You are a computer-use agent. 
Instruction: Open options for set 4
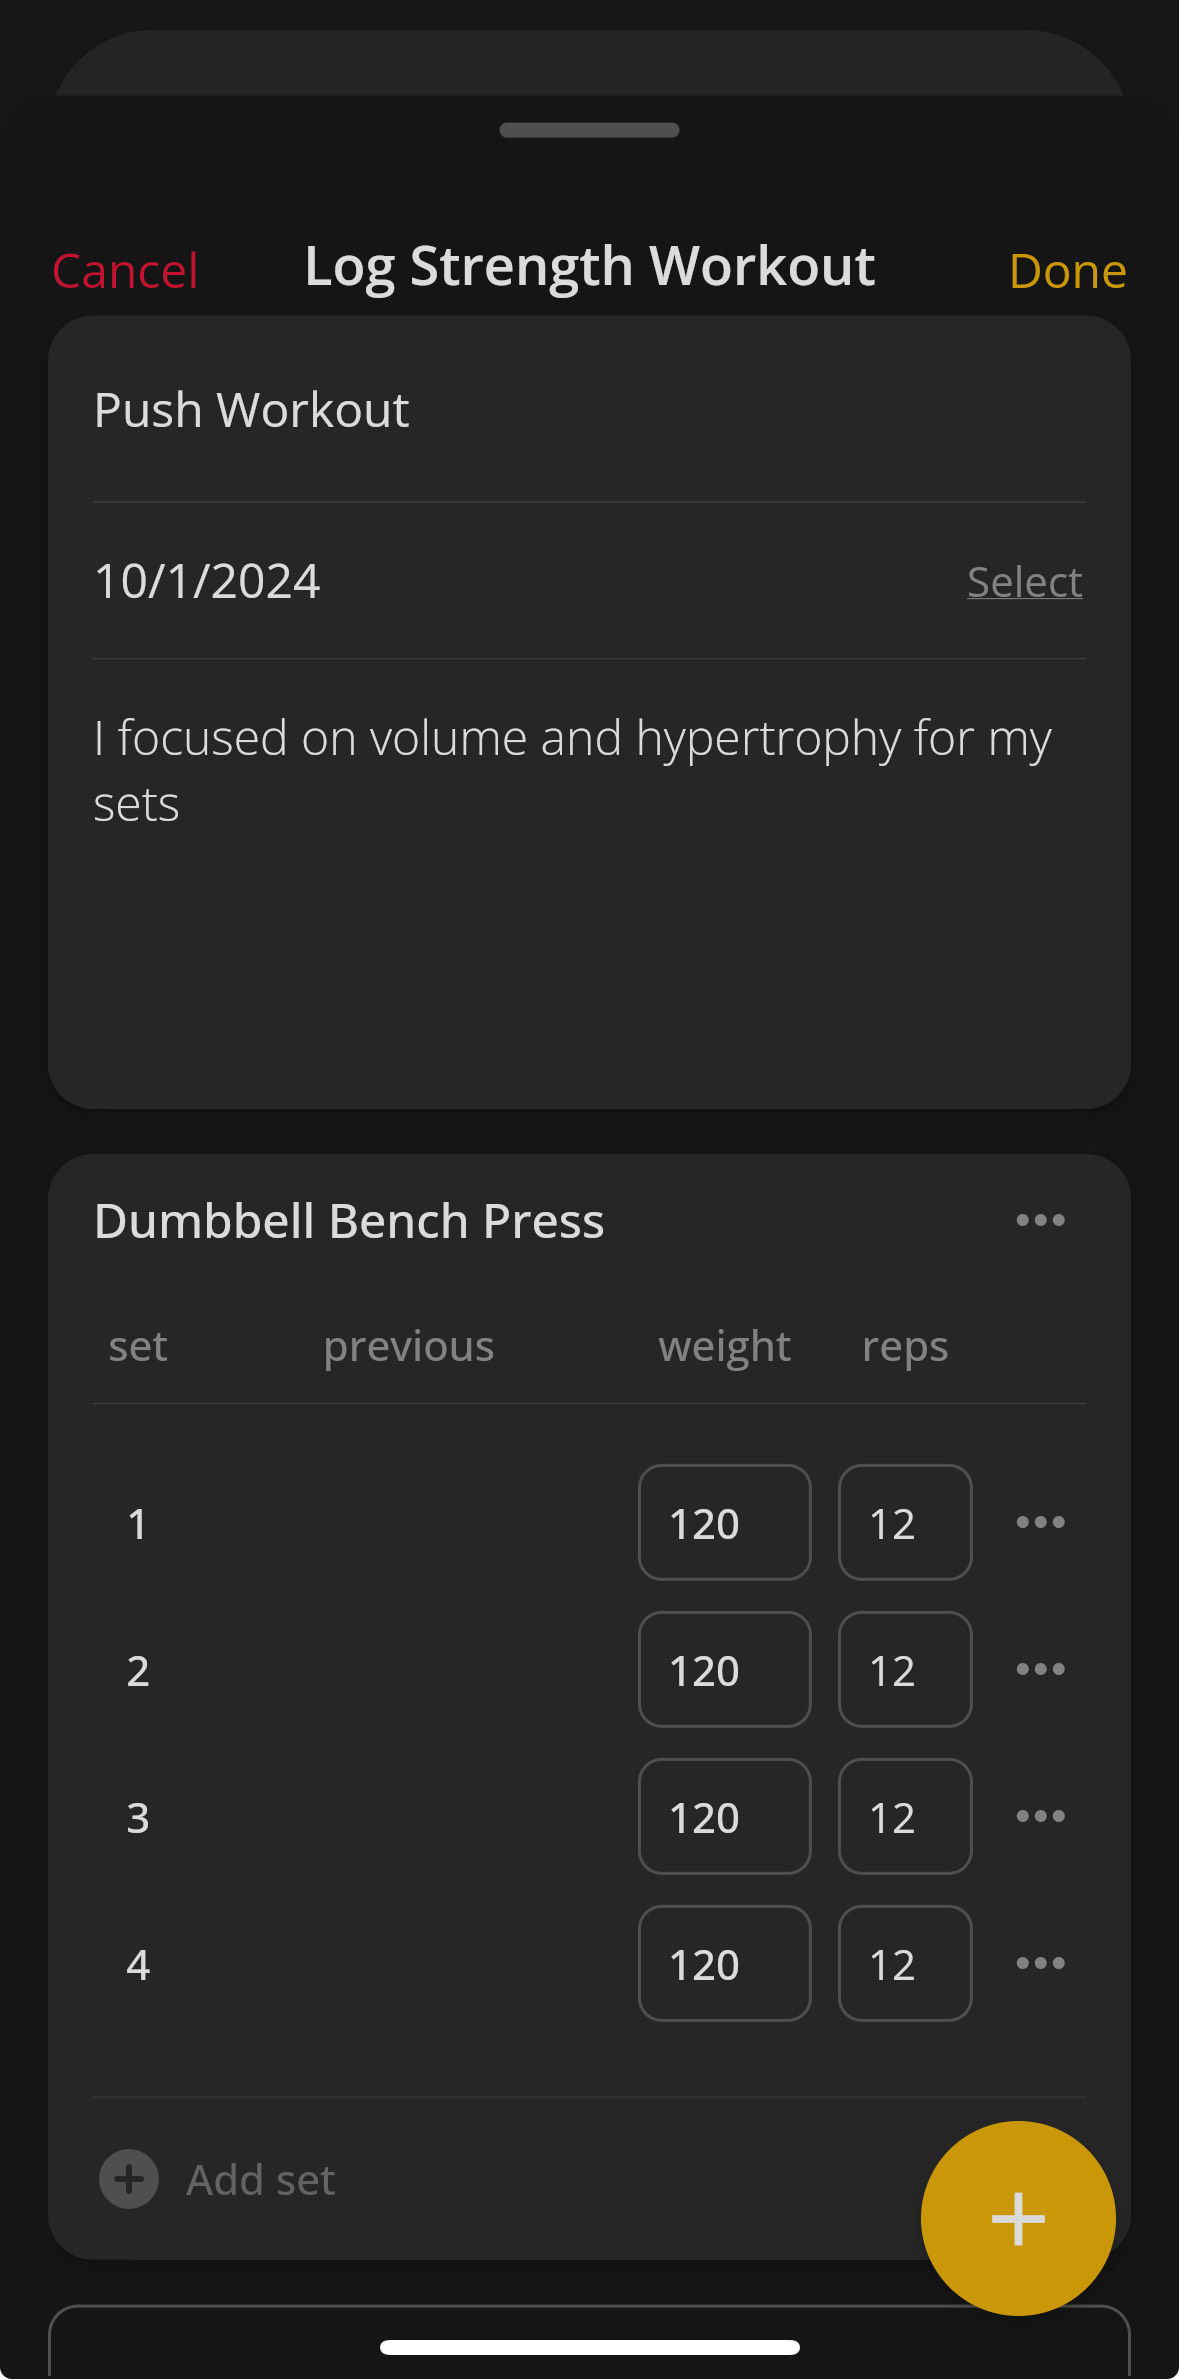pos(1040,1963)
